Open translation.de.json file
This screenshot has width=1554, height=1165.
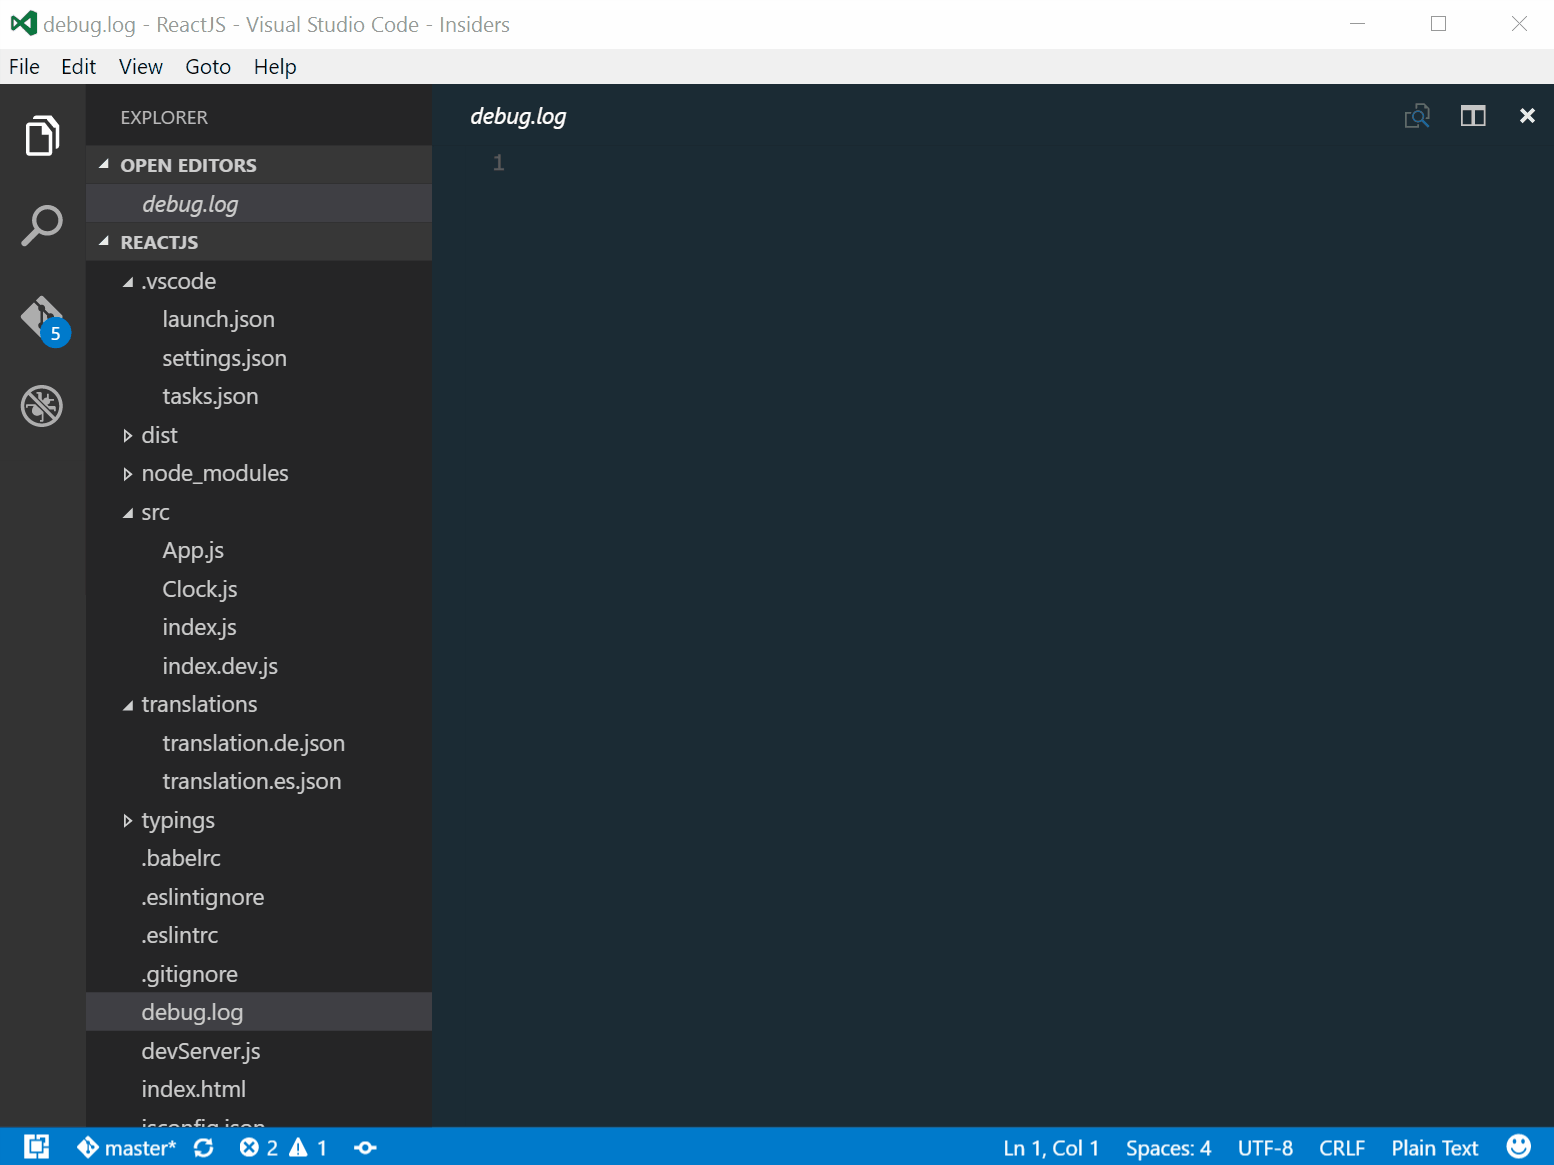259,743
